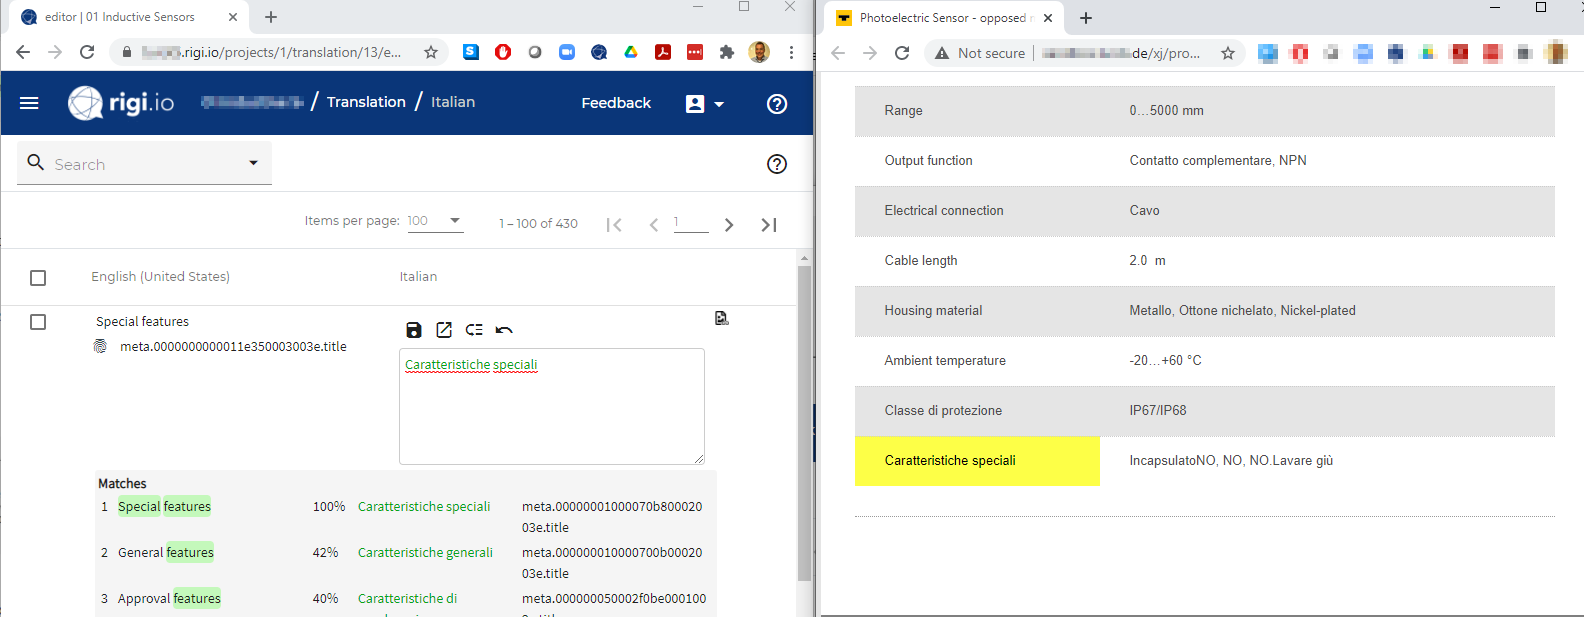
Task: Click English (United States) column header
Action: [160, 277]
